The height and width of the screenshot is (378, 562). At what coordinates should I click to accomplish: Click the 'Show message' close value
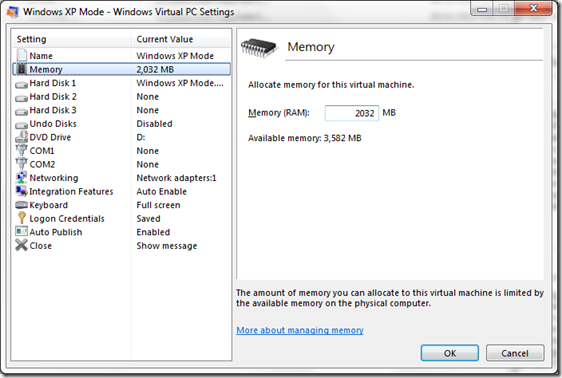pyautogui.click(x=167, y=246)
